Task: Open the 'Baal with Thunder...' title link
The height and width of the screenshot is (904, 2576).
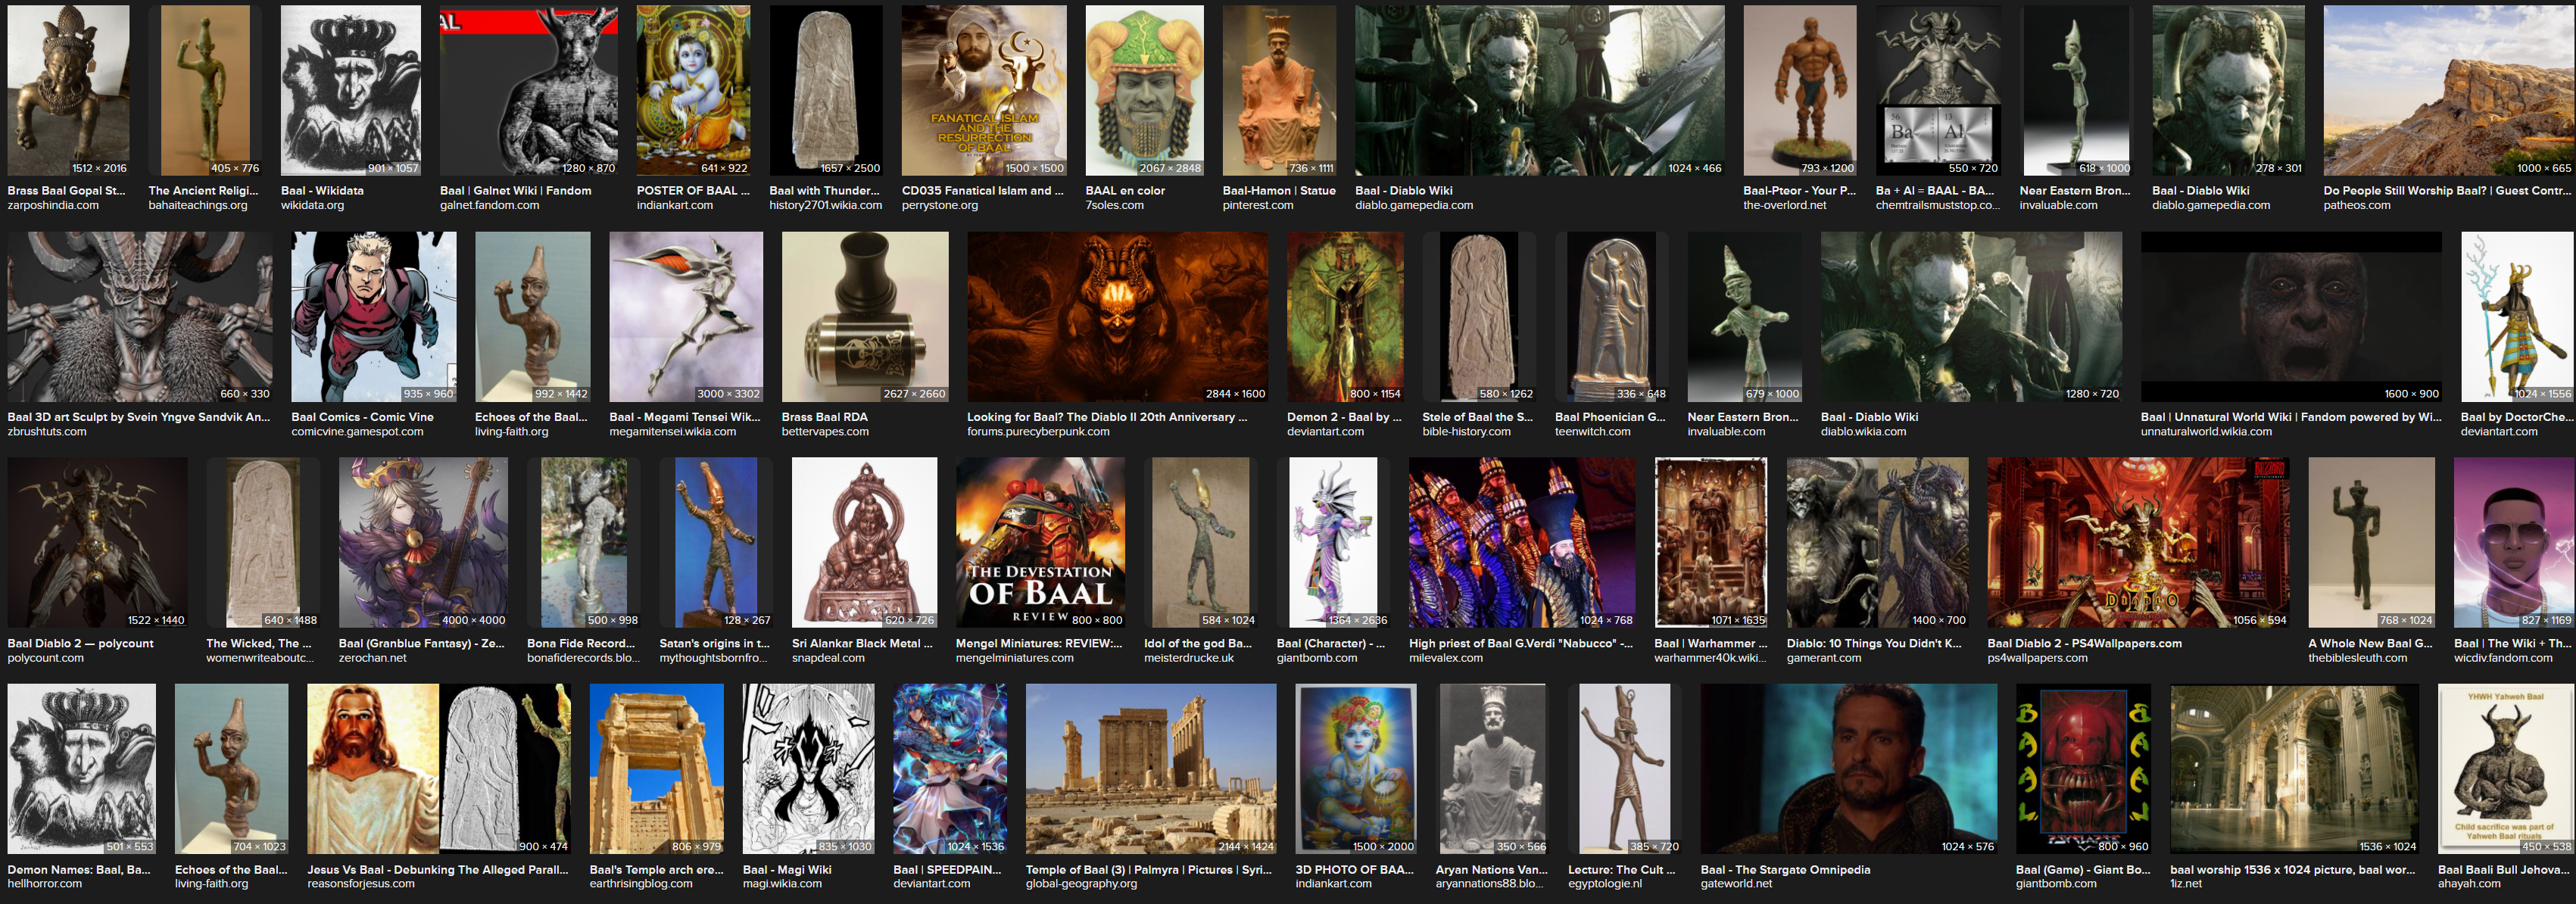Action: [825, 191]
